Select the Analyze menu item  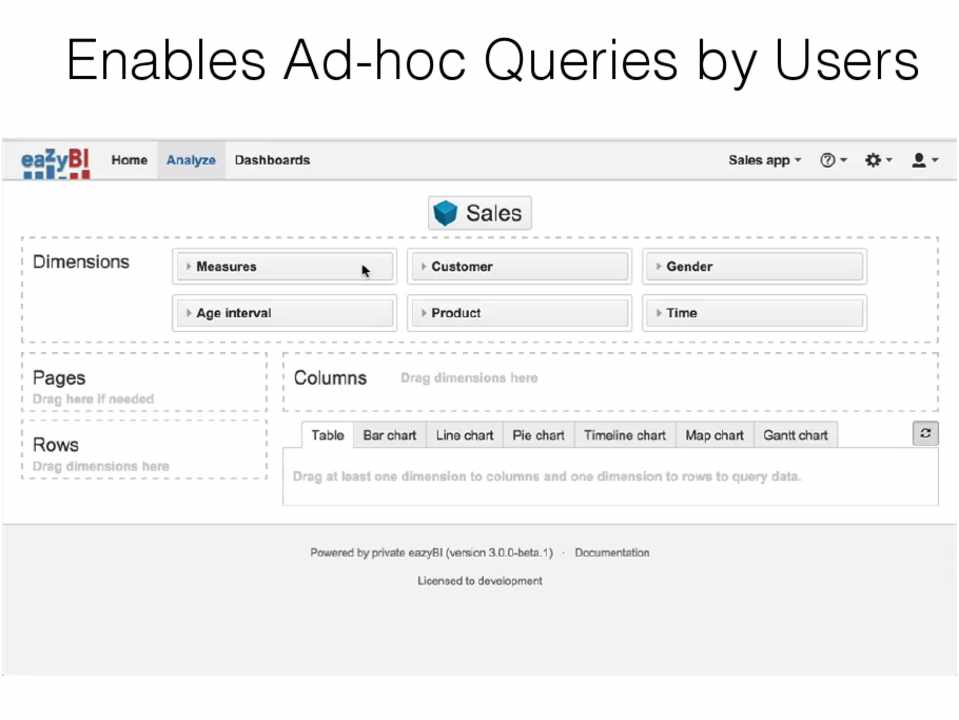pyautogui.click(x=191, y=160)
